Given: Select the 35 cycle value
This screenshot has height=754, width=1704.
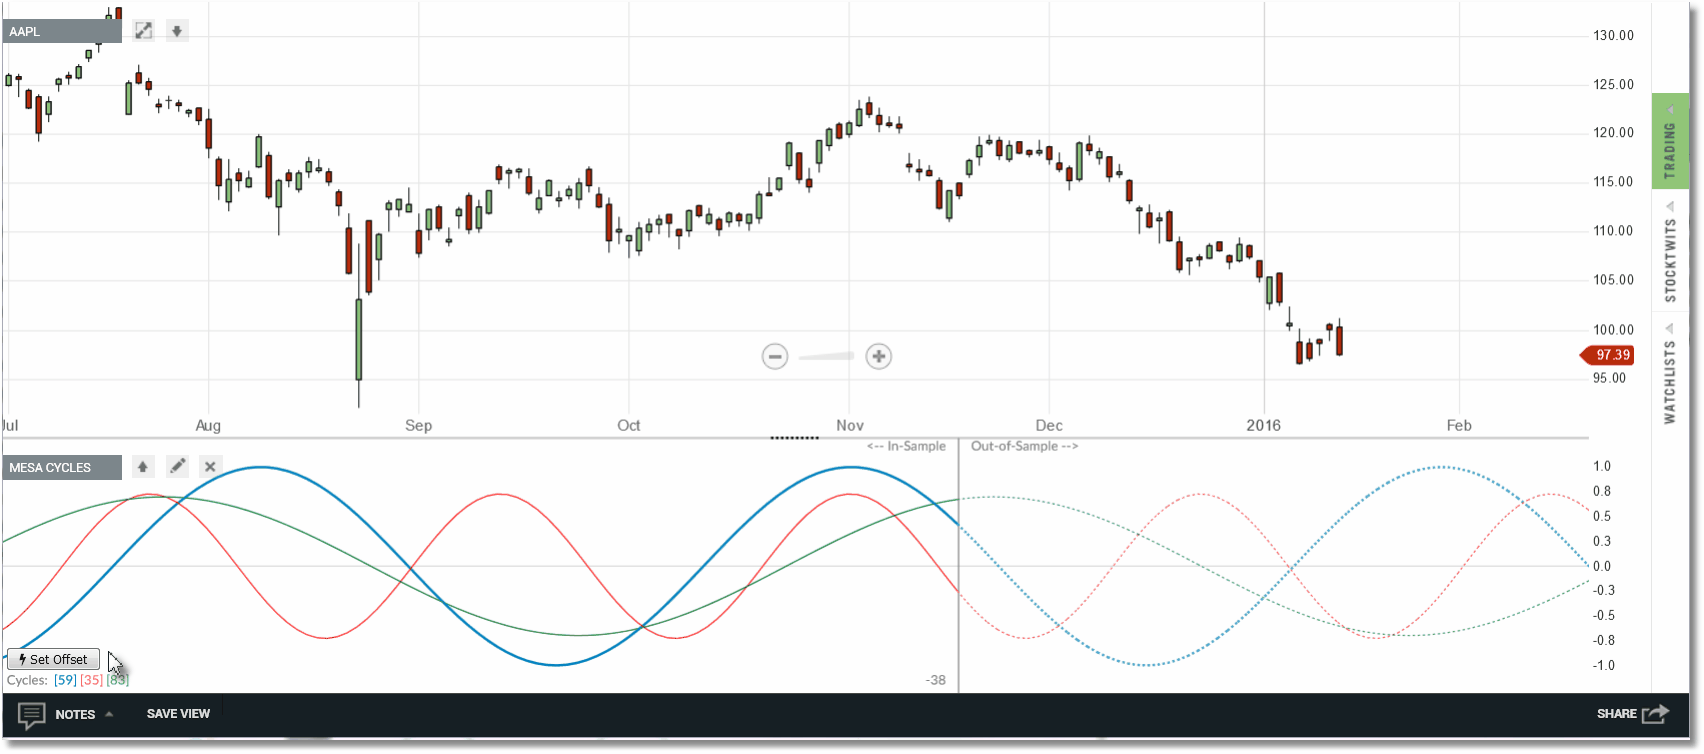Looking at the screenshot, I should pos(91,680).
